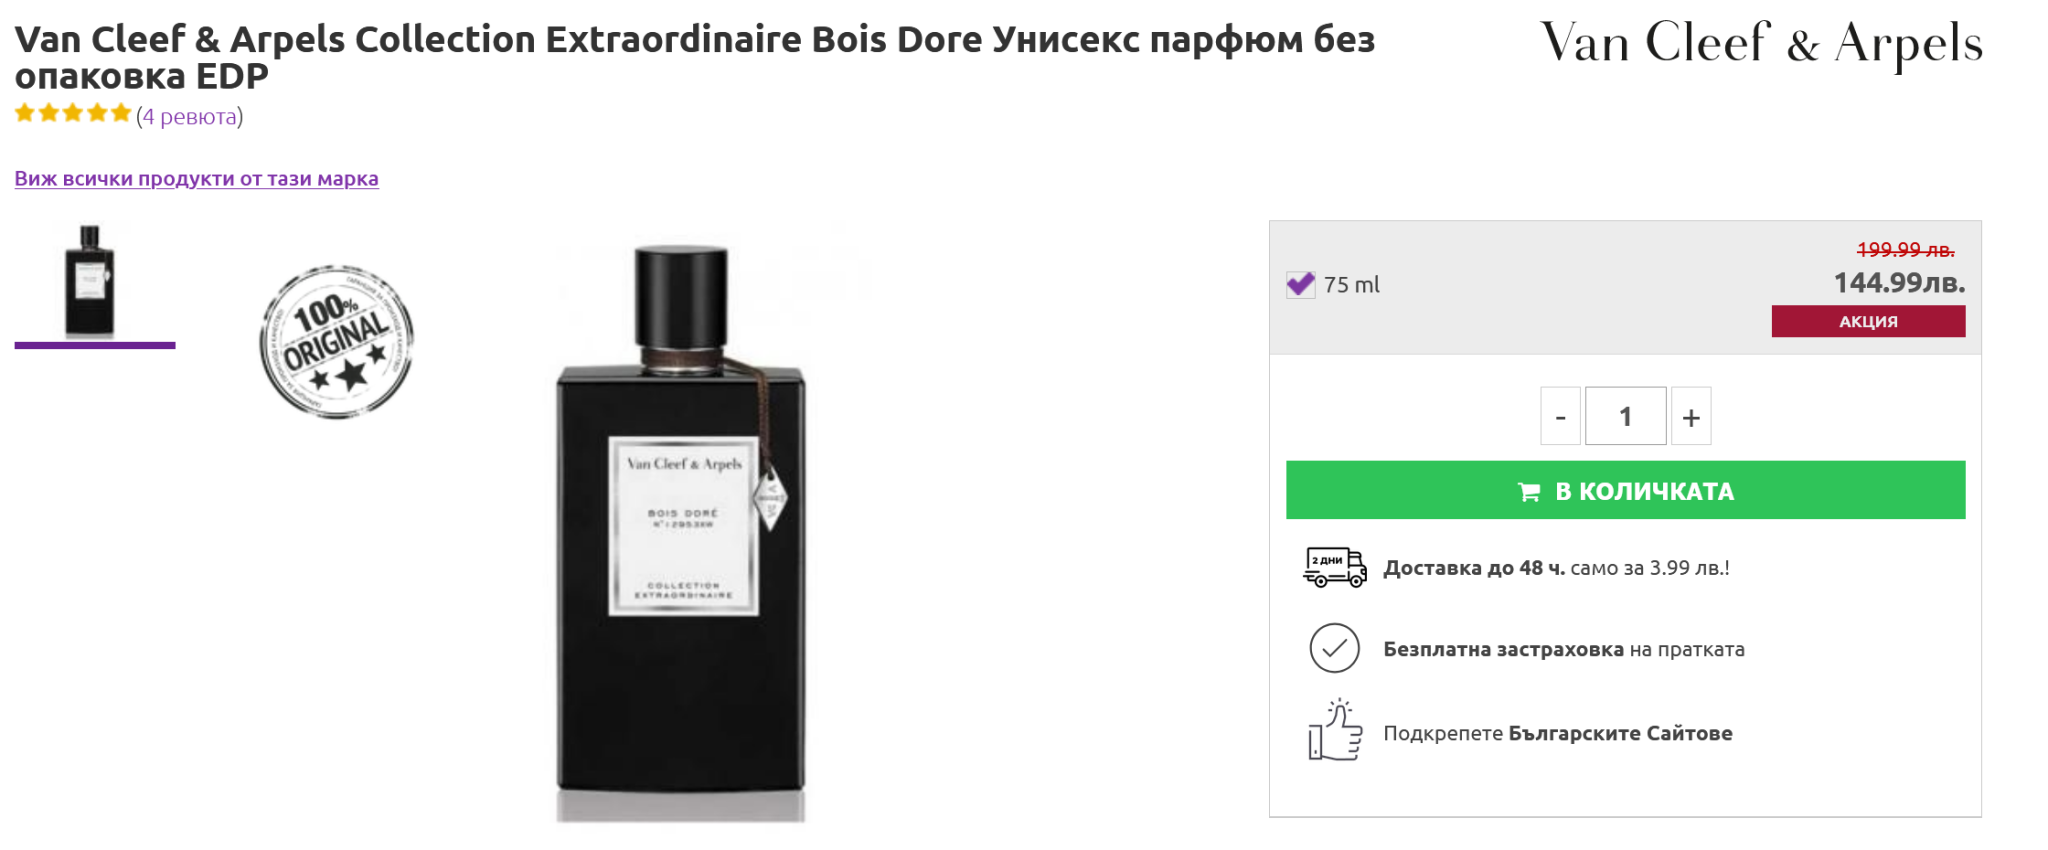This screenshot has height=850, width=2048.
Task: Click the shopping cart icon in green button
Action: coord(1529,492)
